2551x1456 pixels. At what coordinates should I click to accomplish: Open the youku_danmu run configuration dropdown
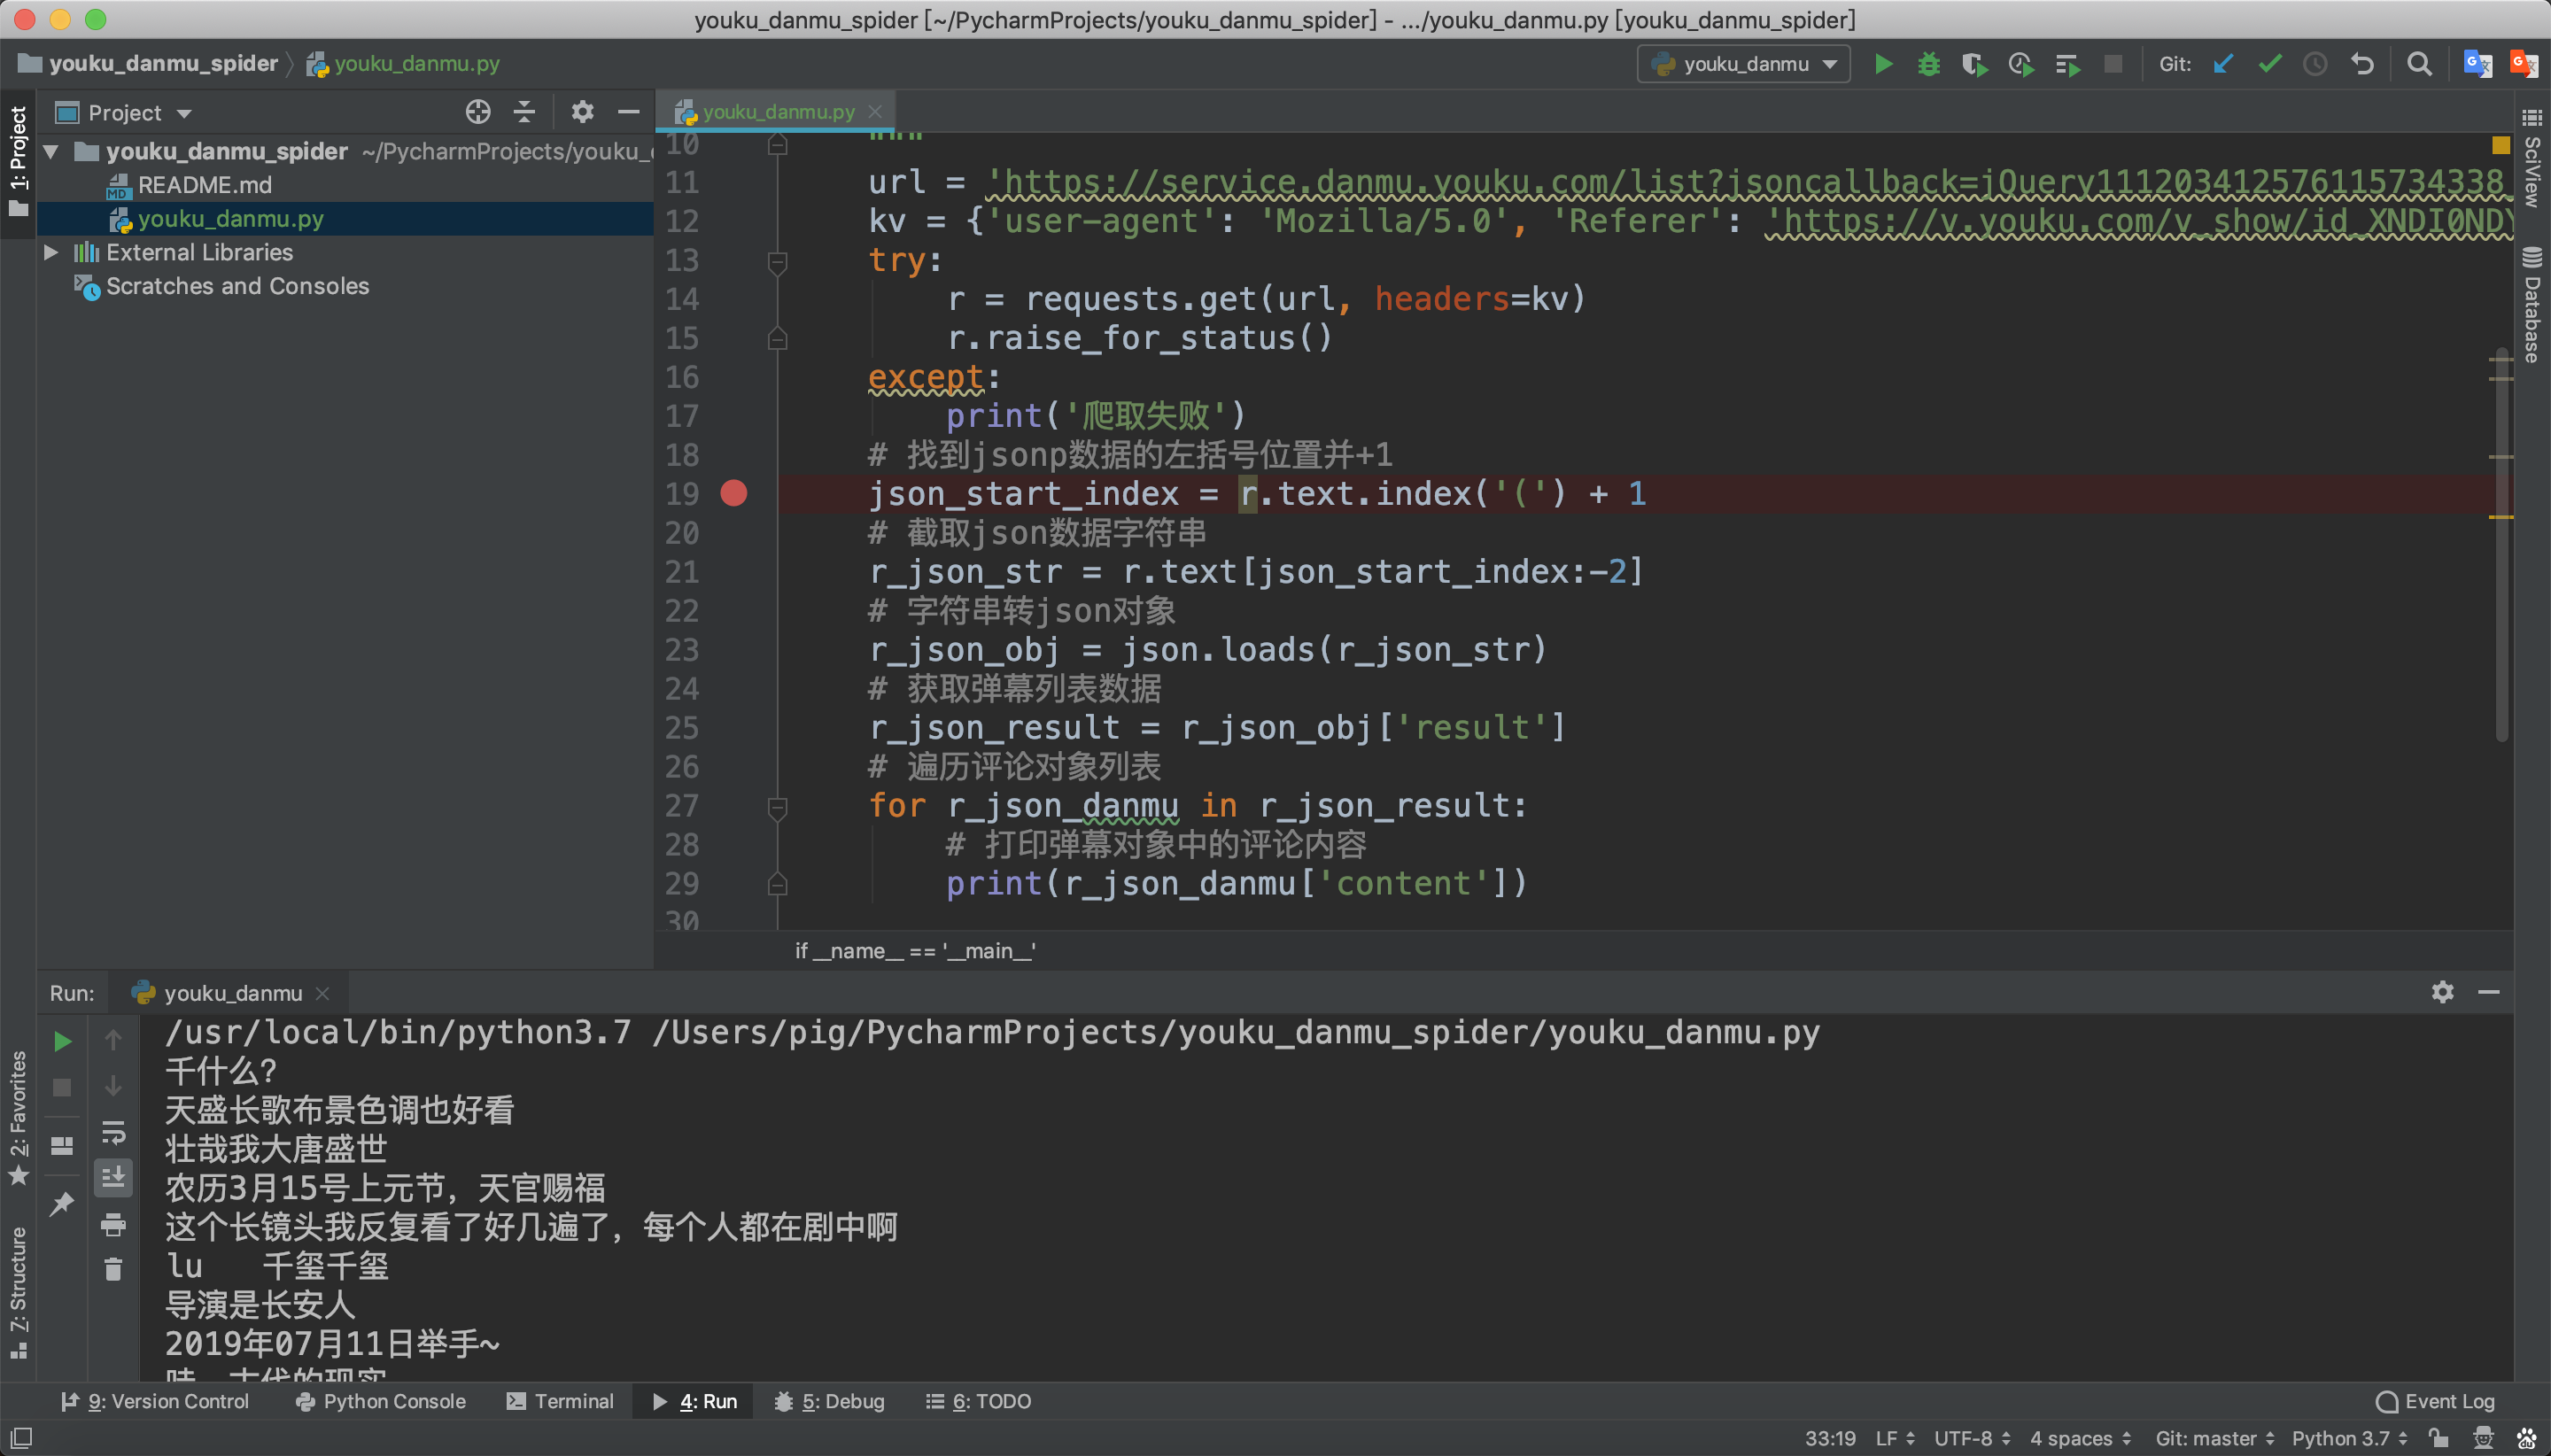[x=1743, y=65]
